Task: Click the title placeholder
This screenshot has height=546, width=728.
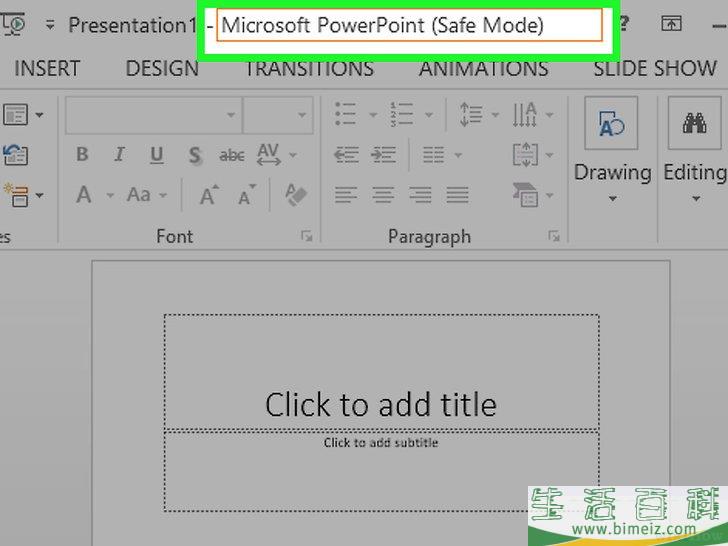Action: [381, 372]
